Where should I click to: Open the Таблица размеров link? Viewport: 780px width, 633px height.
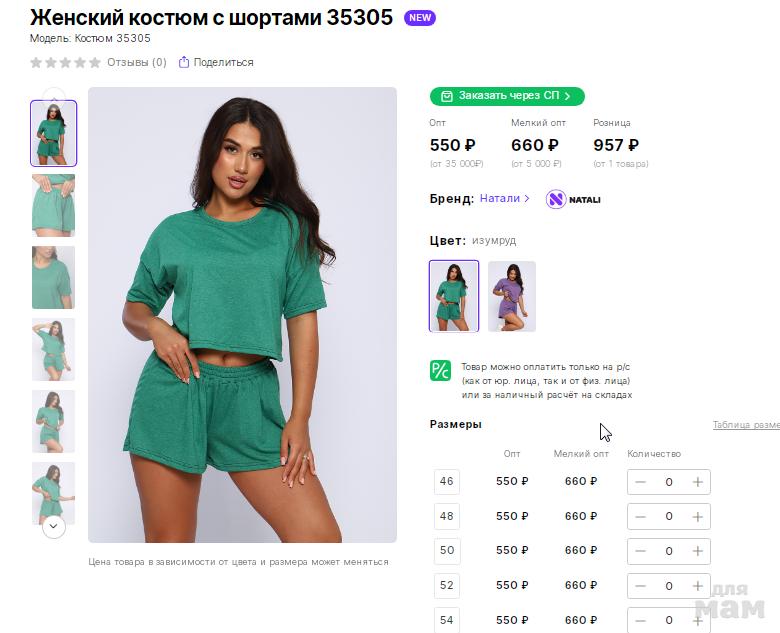[746, 425]
